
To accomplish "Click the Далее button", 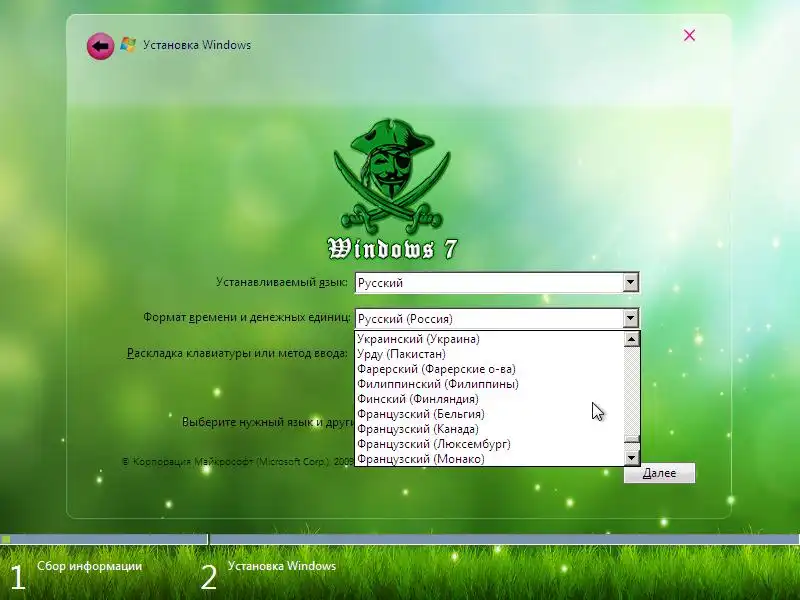I will pos(659,473).
